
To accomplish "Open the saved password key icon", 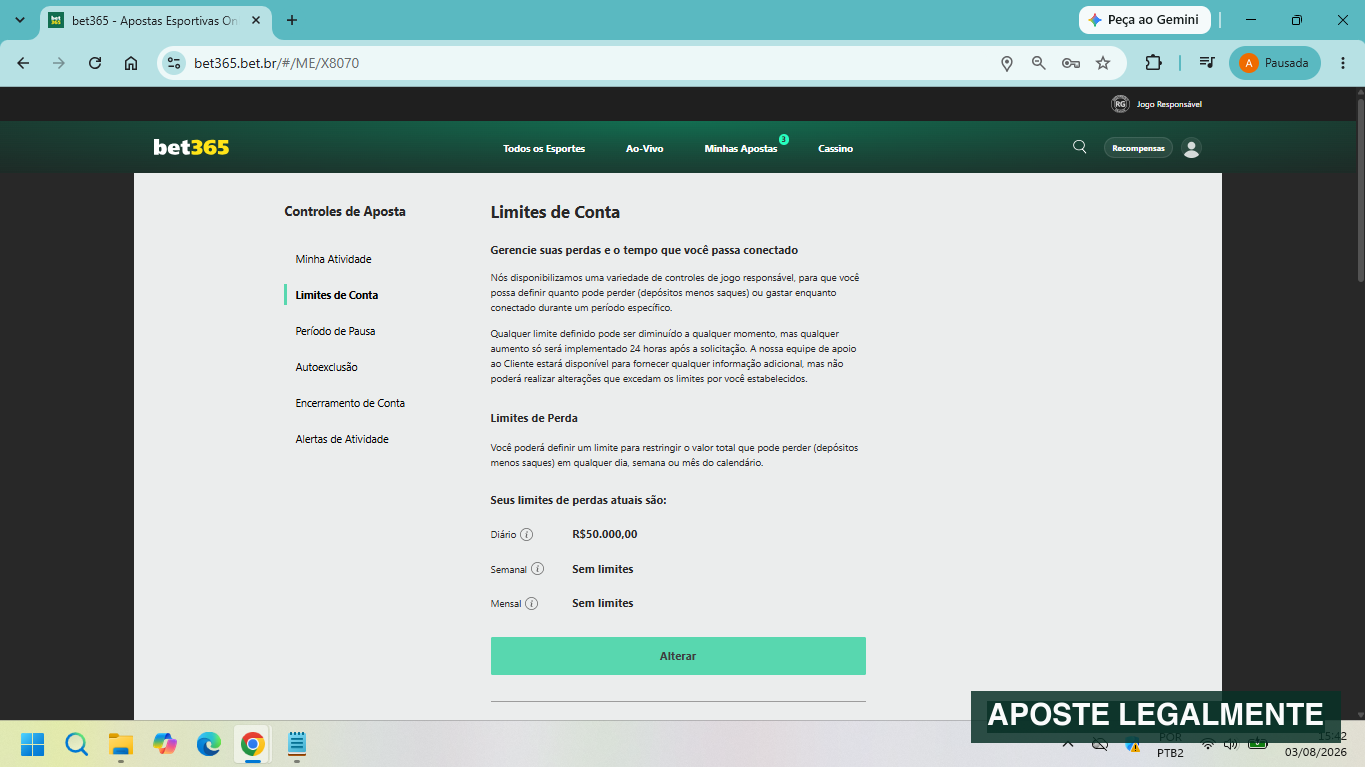I will click(1071, 63).
